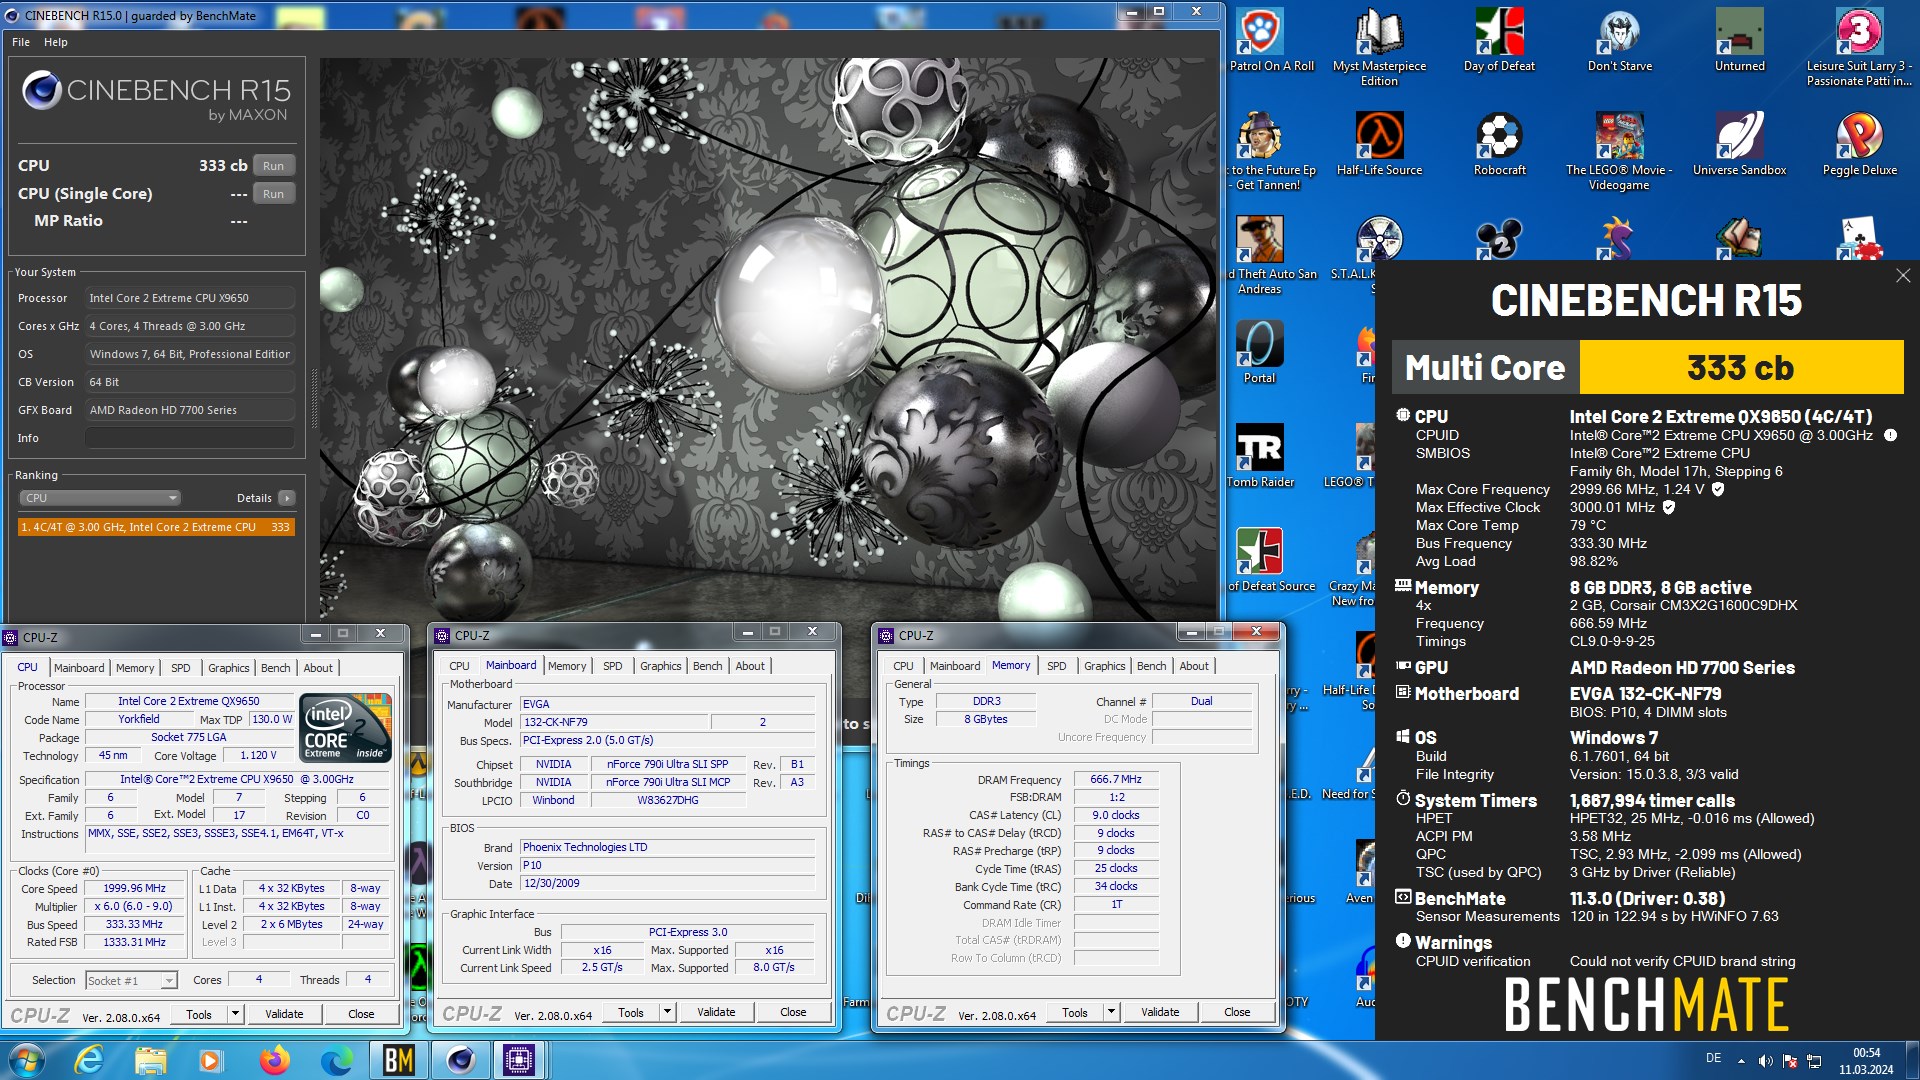
Task: Open the Back to the Future Ep shortcut
Action: click(1268, 150)
